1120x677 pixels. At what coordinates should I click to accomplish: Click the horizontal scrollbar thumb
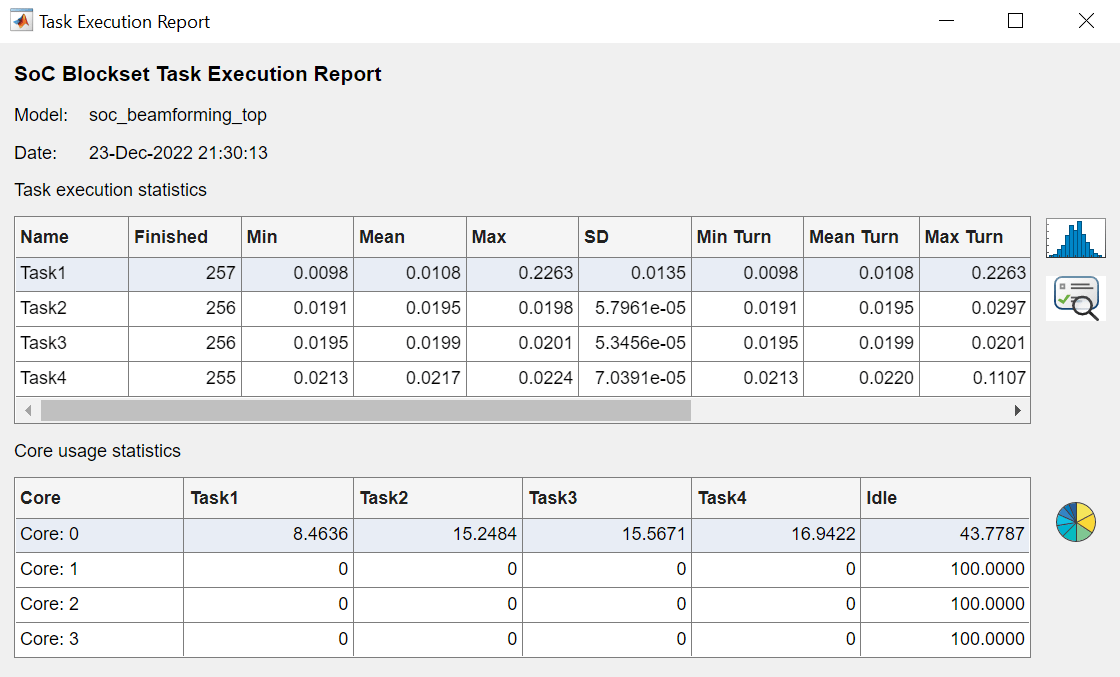[365, 410]
